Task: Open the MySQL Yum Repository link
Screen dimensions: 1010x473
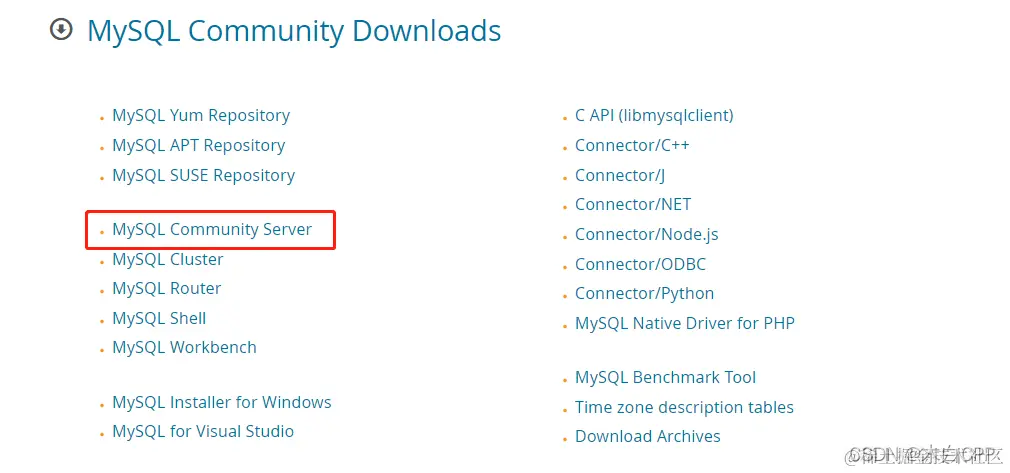Action: click(x=201, y=116)
